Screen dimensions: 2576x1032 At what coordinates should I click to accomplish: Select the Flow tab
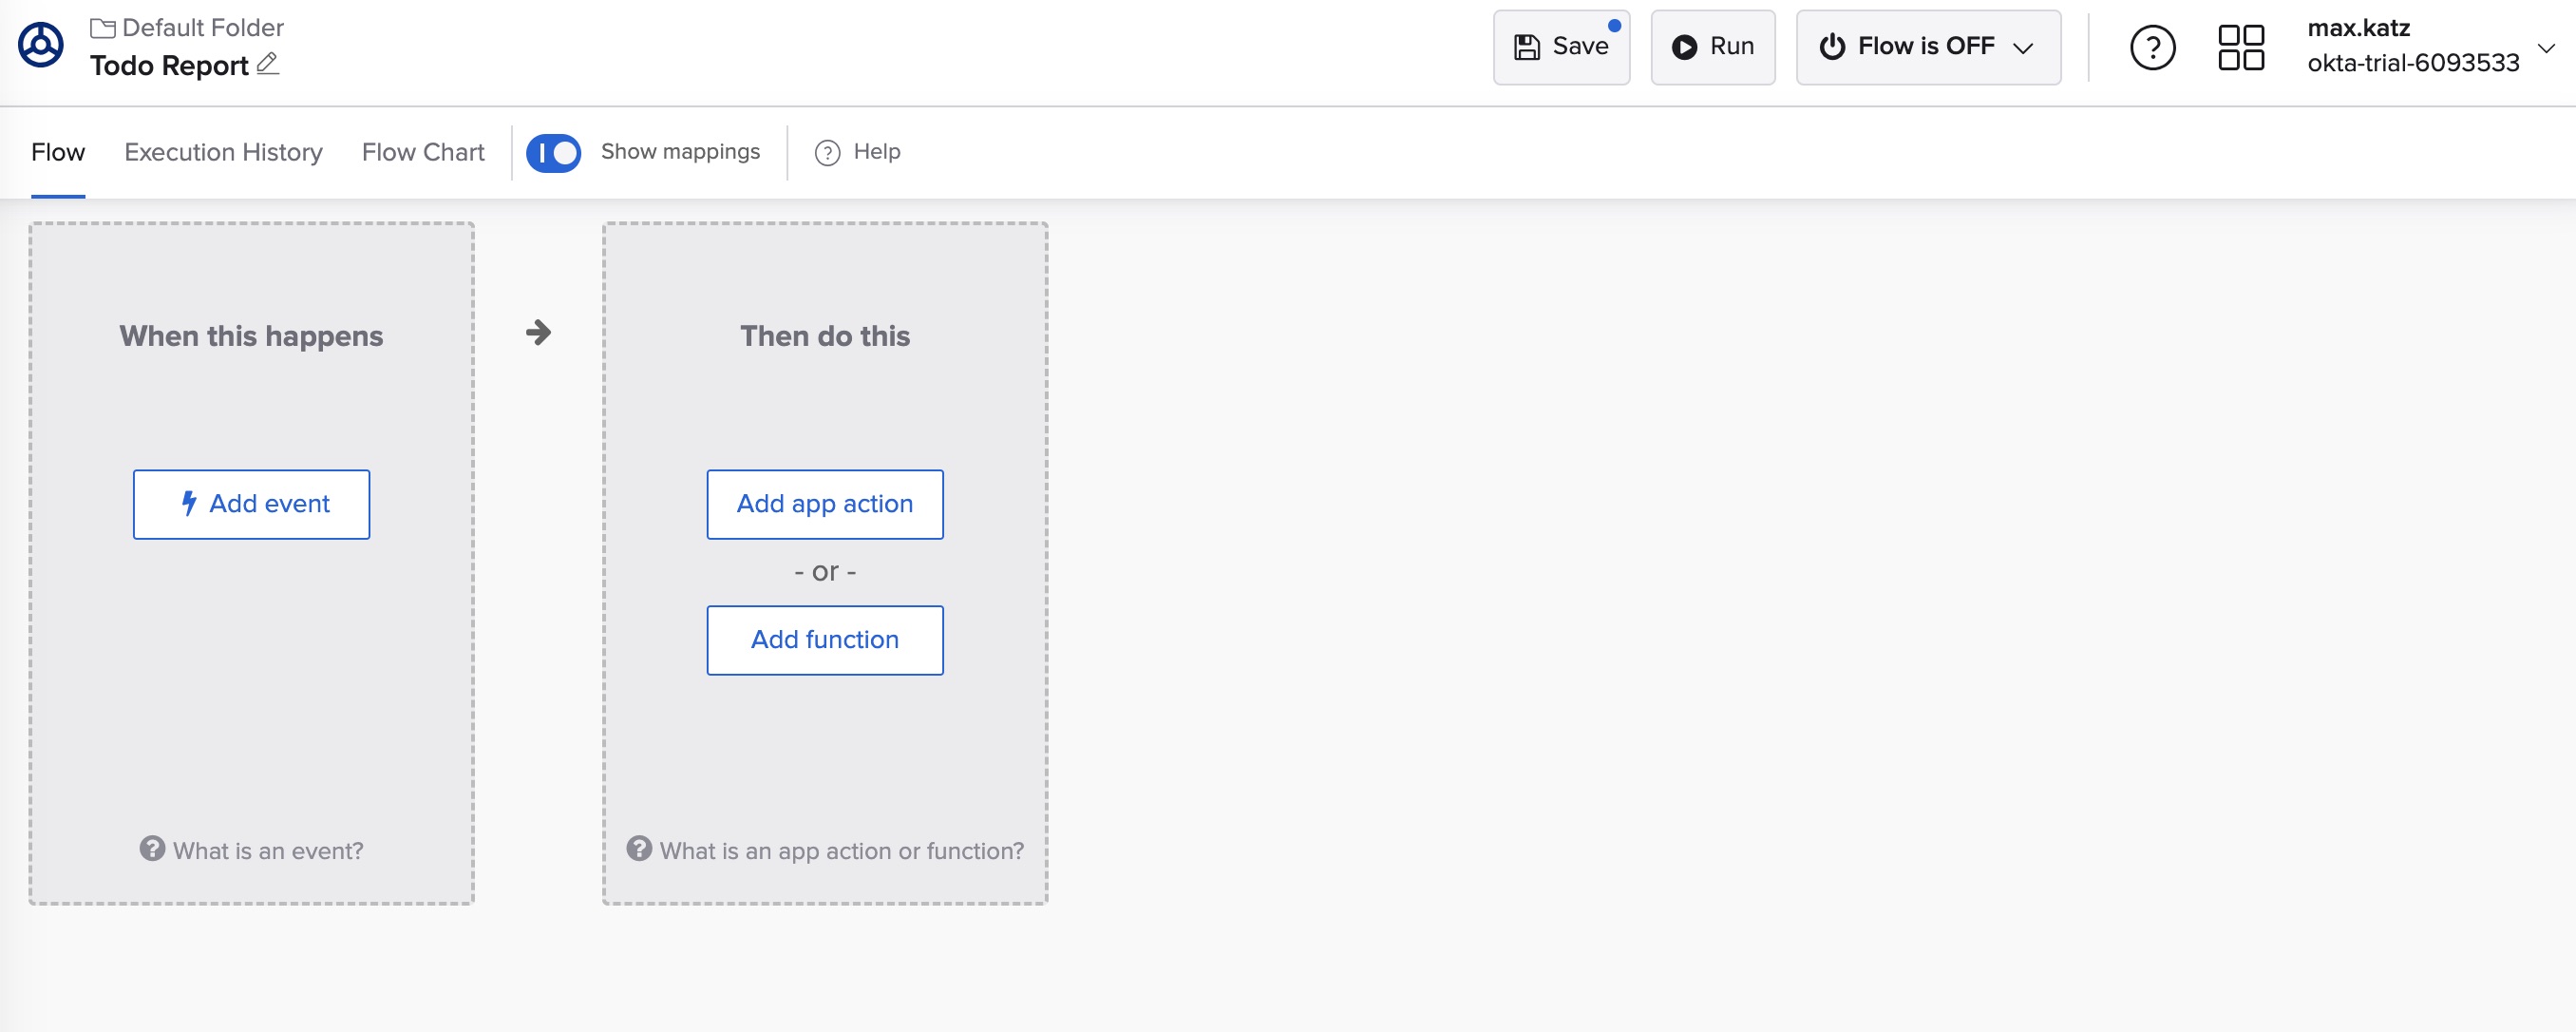coord(58,152)
